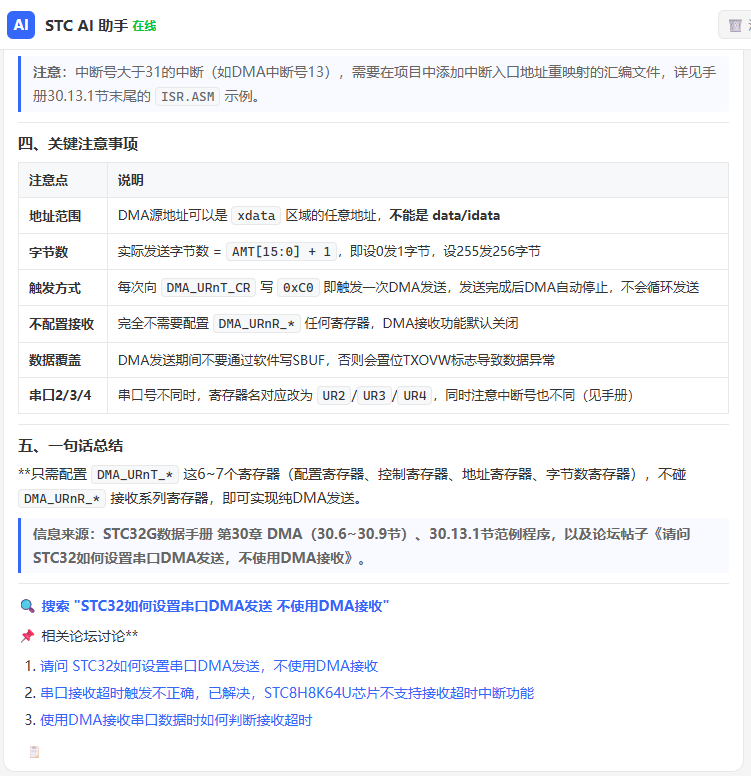This screenshot has height=776, width=751.
Task: Open the STC8H8K64U receive timeout thread
Action: tap(287, 693)
